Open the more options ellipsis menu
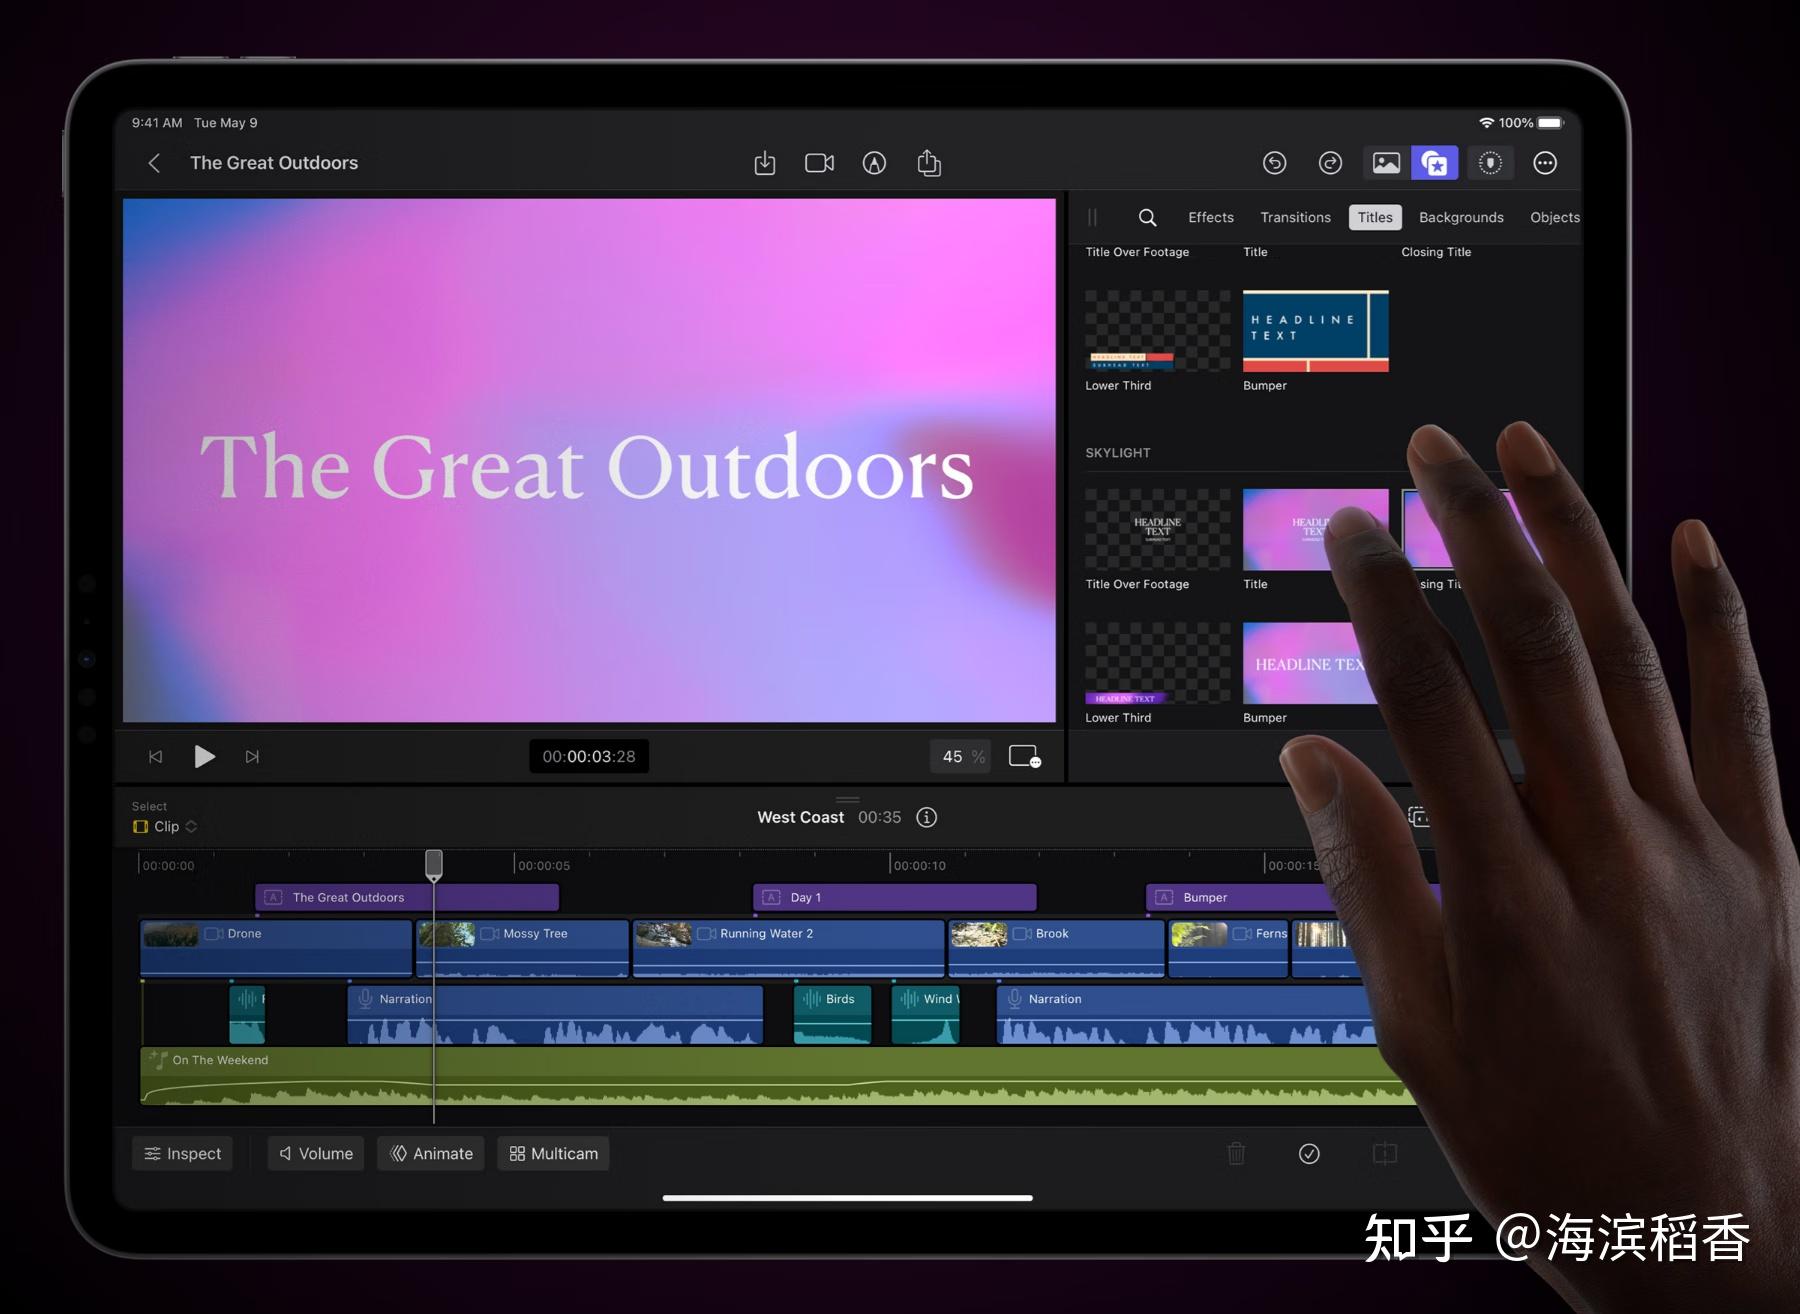This screenshot has width=1800, height=1314. (x=1545, y=163)
